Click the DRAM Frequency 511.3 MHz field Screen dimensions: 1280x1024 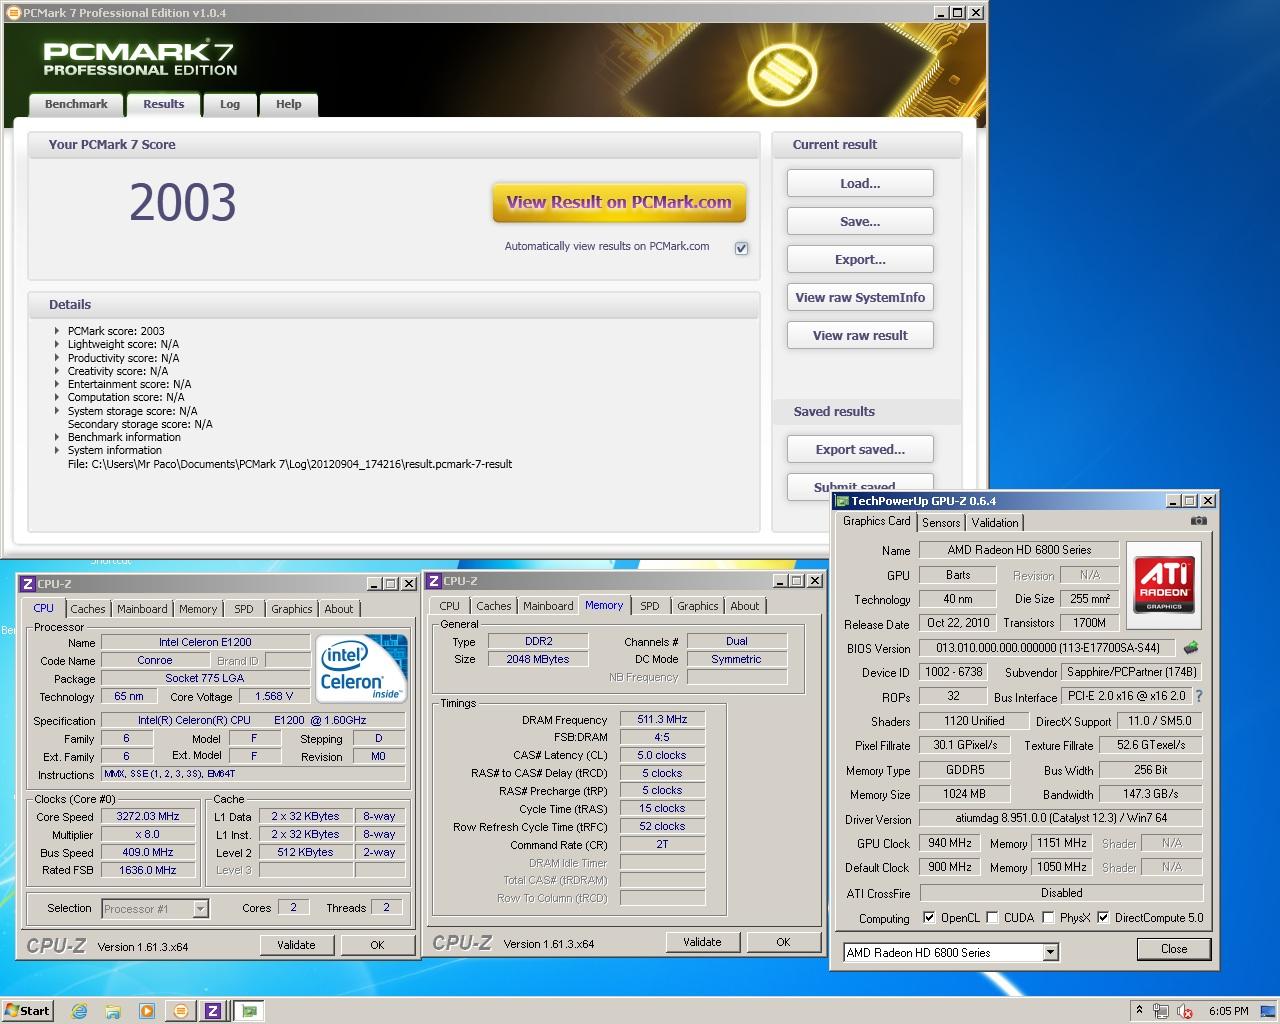662,720
